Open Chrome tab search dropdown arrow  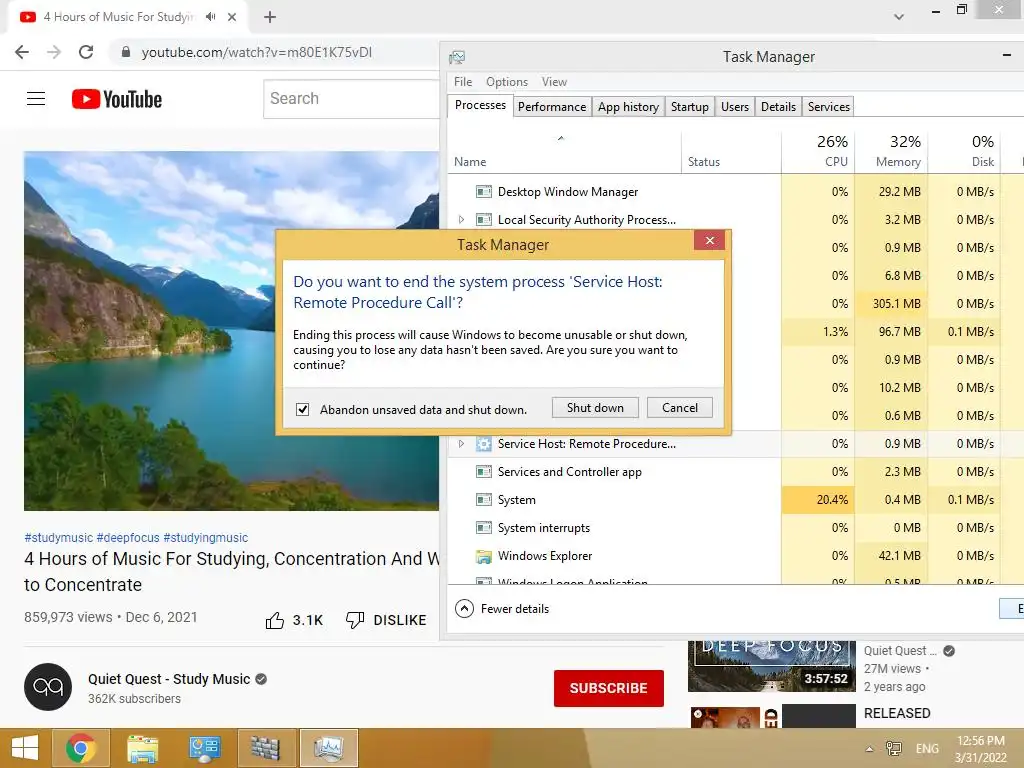click(x=899, y=17)
